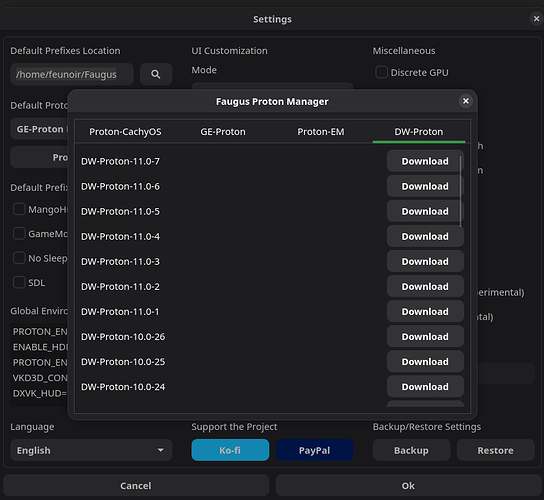This screenshot has height=500, width=544.
Task: Click the /home/feunoir/Faugus path field
Action: (72, 74)
